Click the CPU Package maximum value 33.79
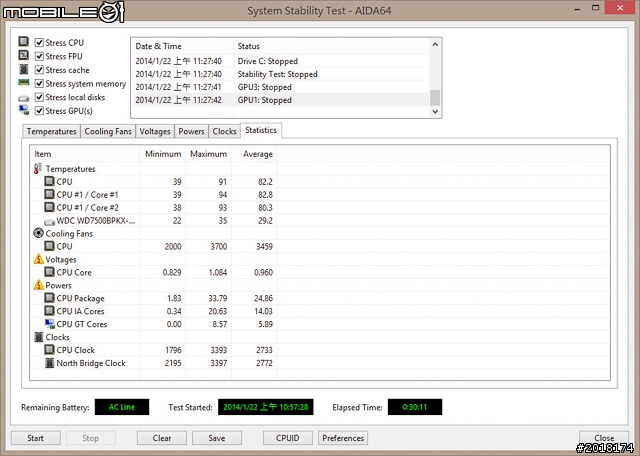Screen dimensions: 640x456 tap(218, 298)
